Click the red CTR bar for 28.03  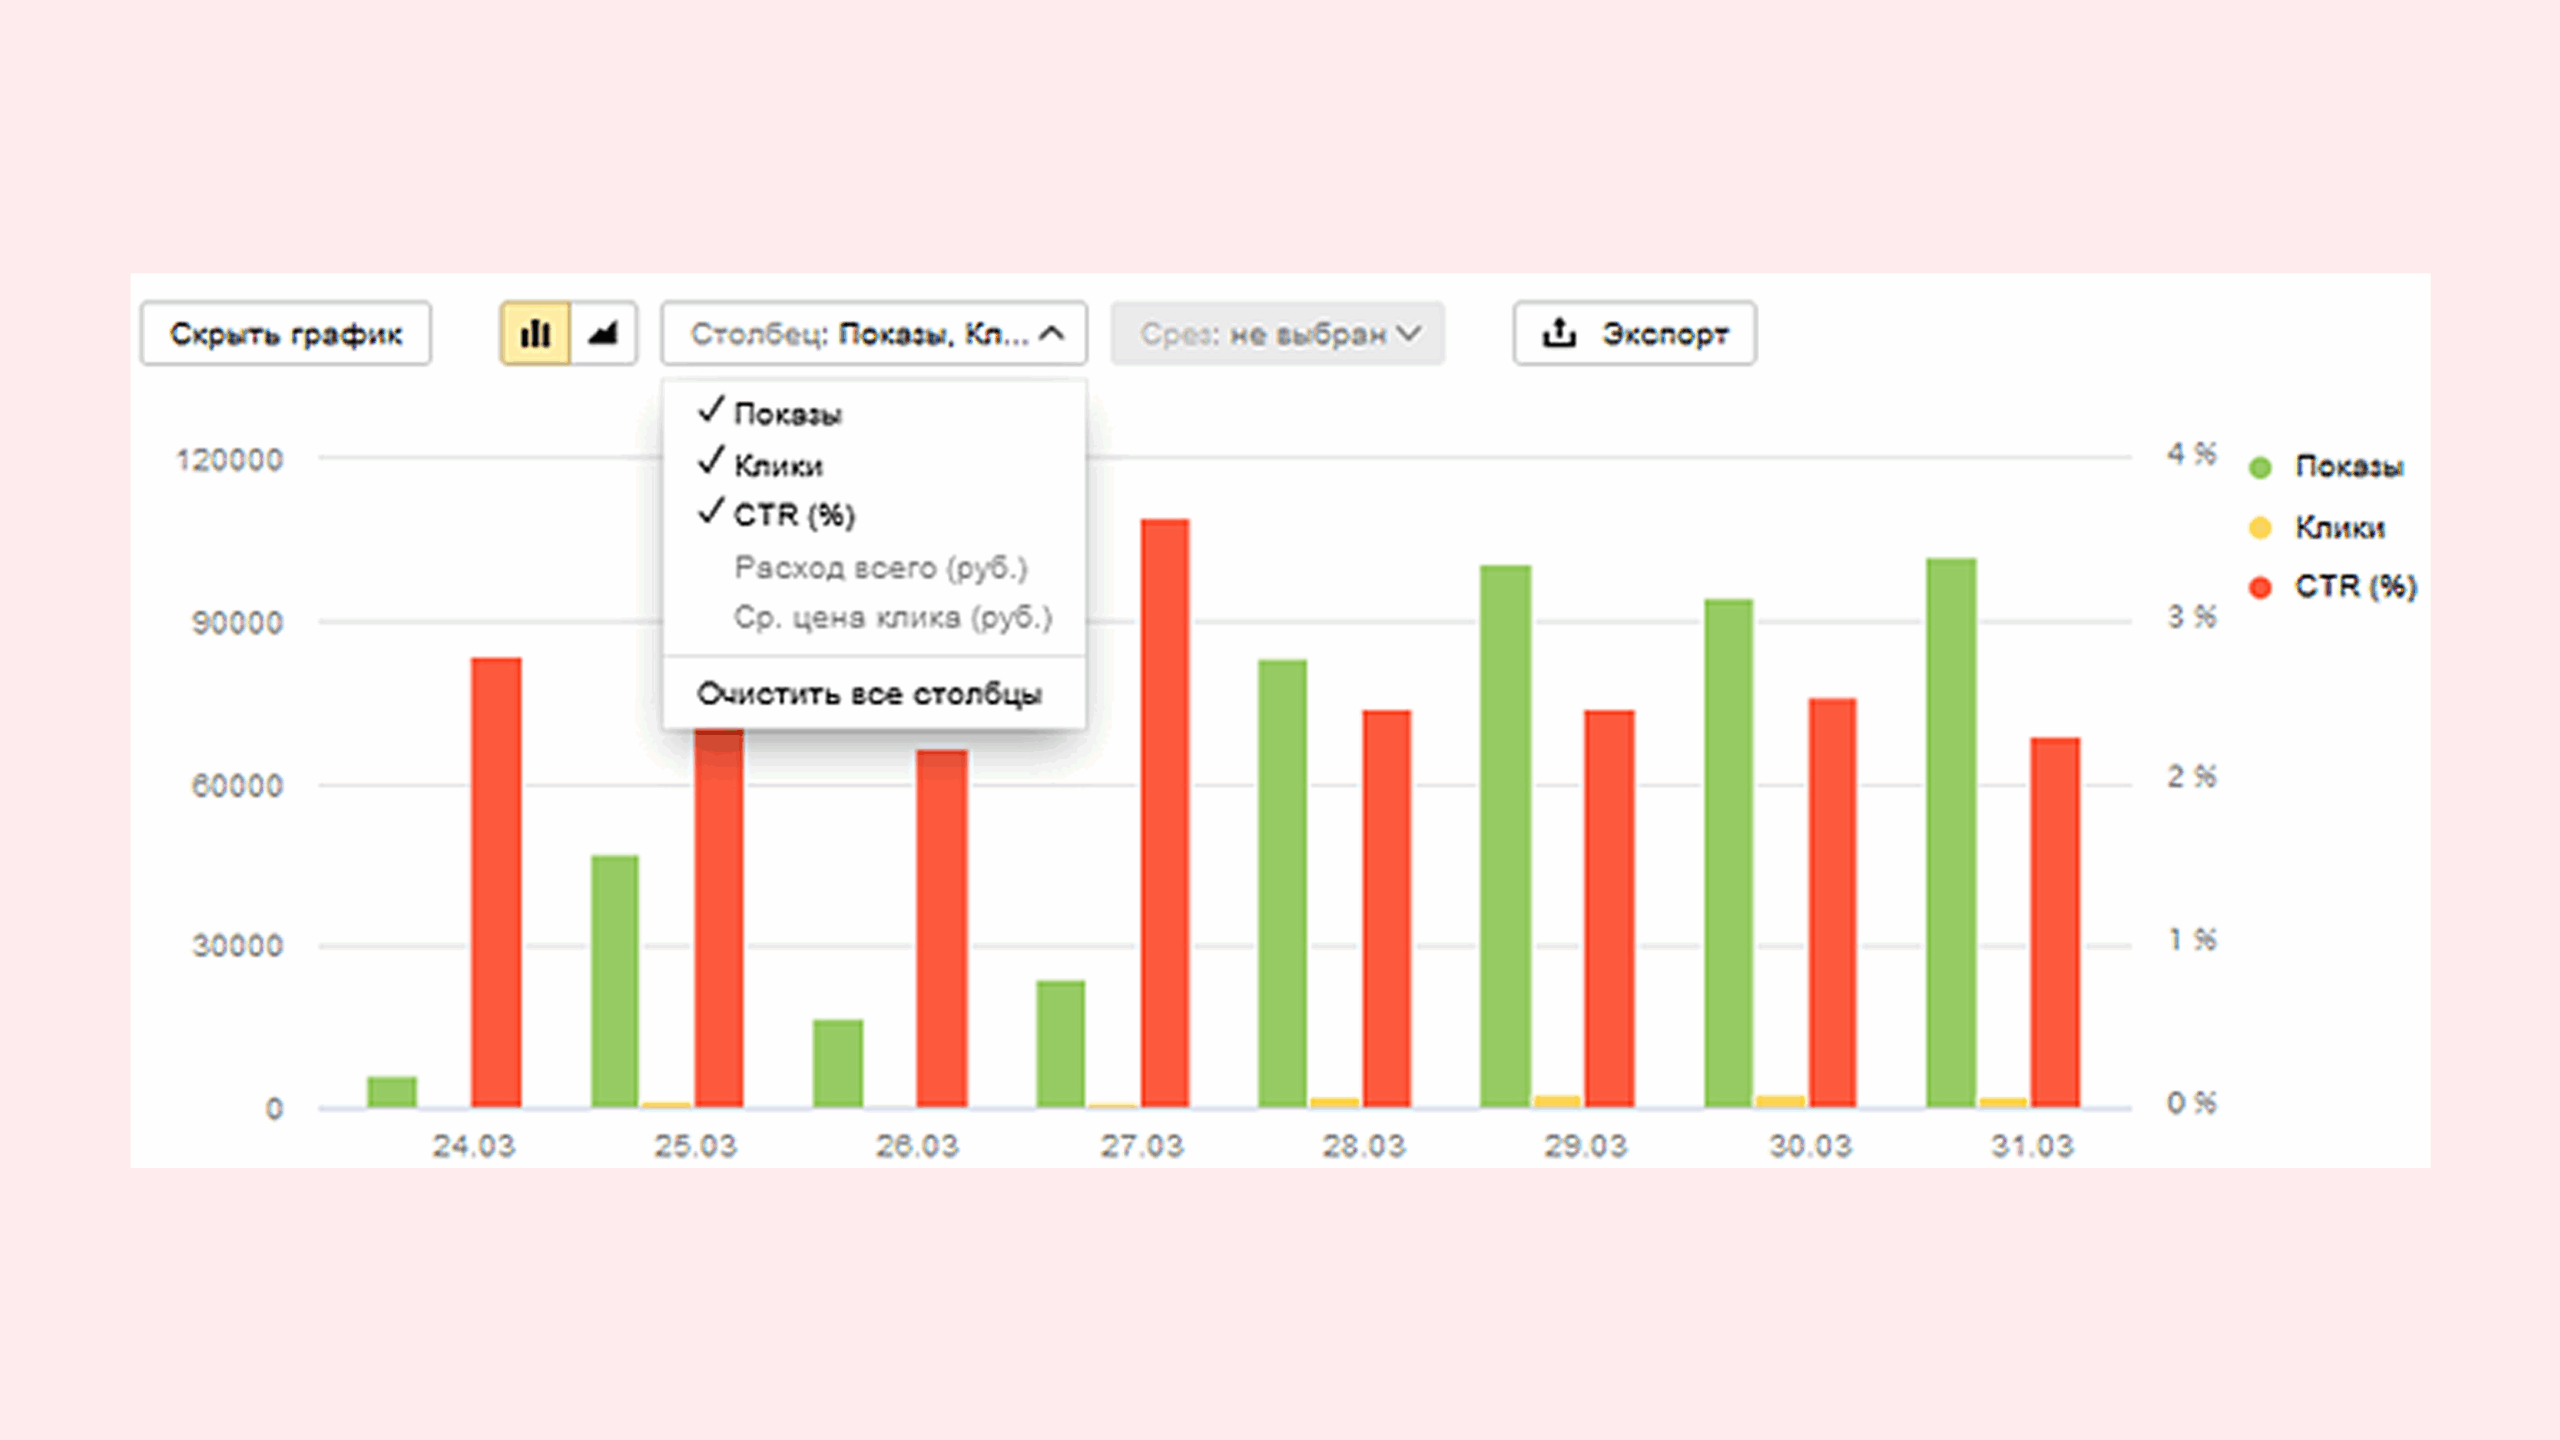(1387, 908)
